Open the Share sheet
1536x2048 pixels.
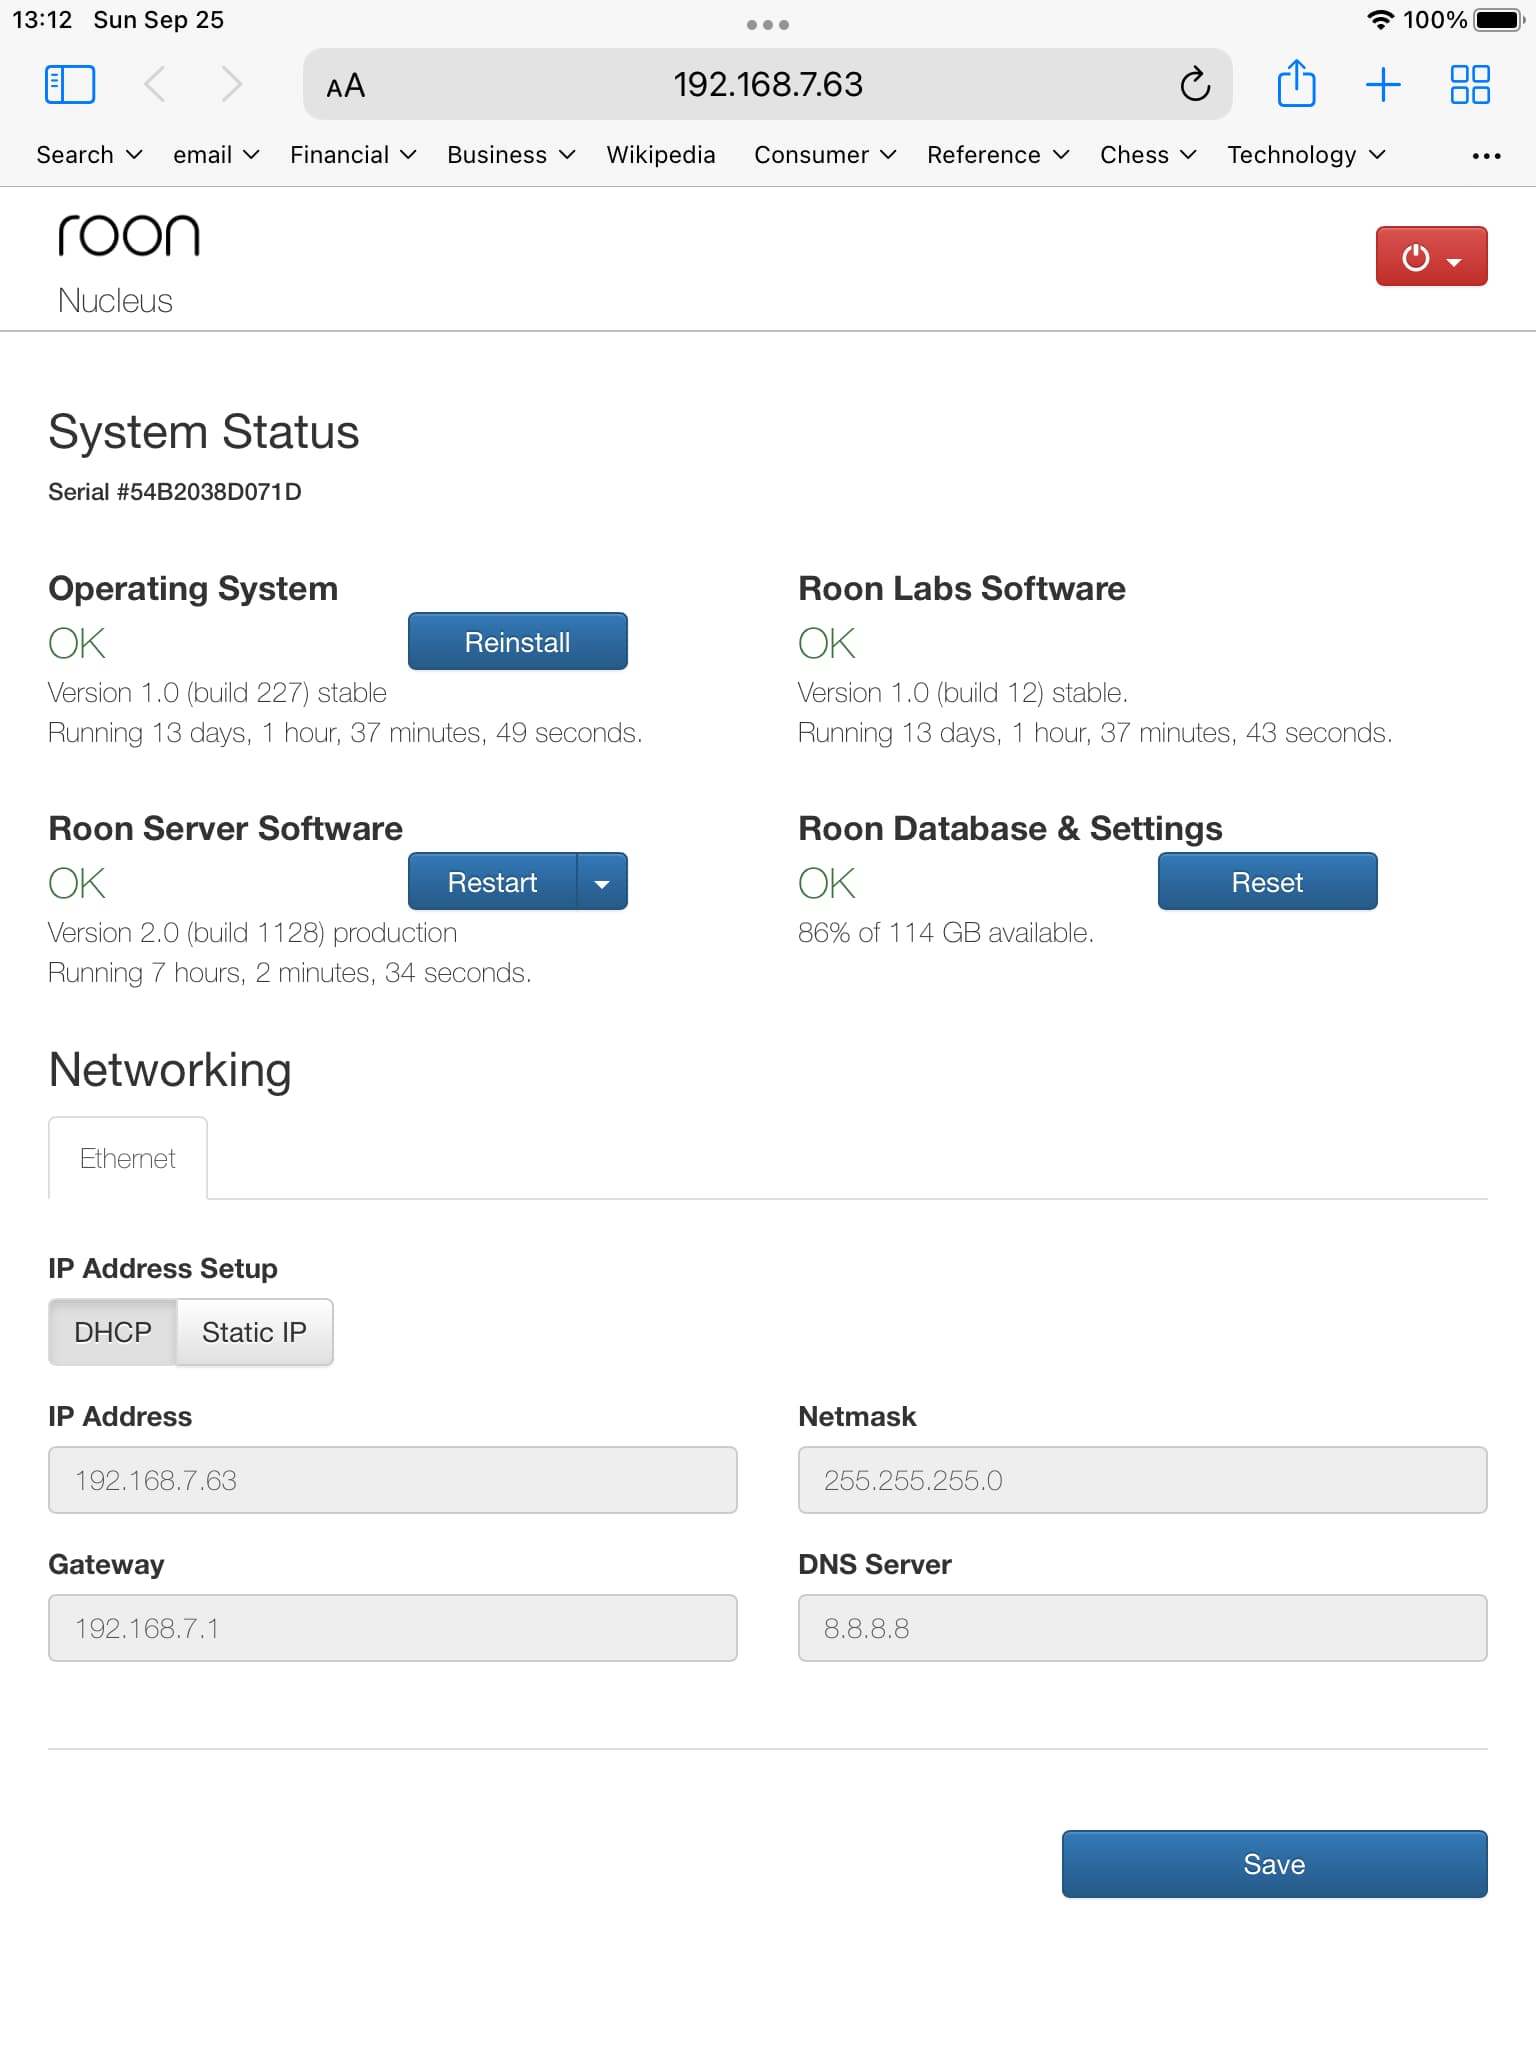coord(1296,82)
